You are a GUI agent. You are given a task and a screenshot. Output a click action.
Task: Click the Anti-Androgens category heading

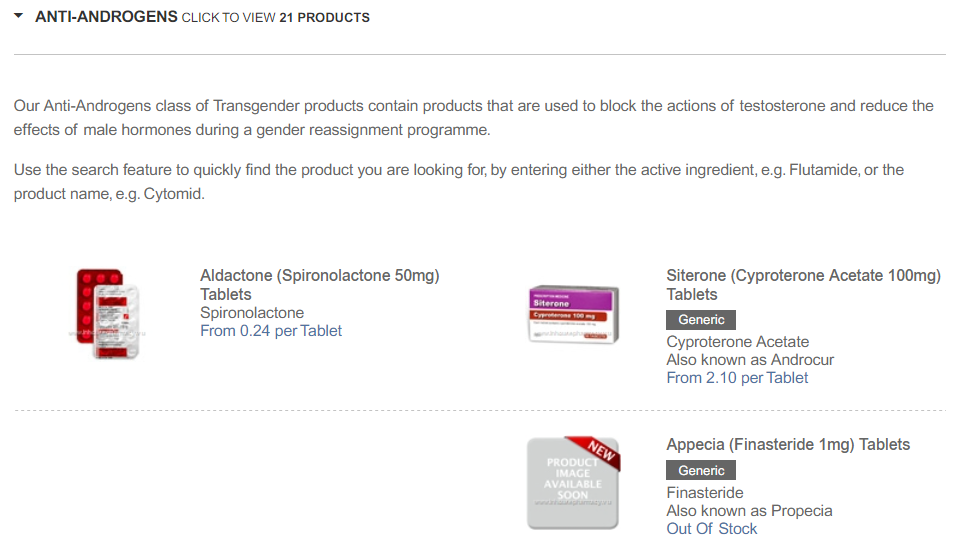(106, 17)
